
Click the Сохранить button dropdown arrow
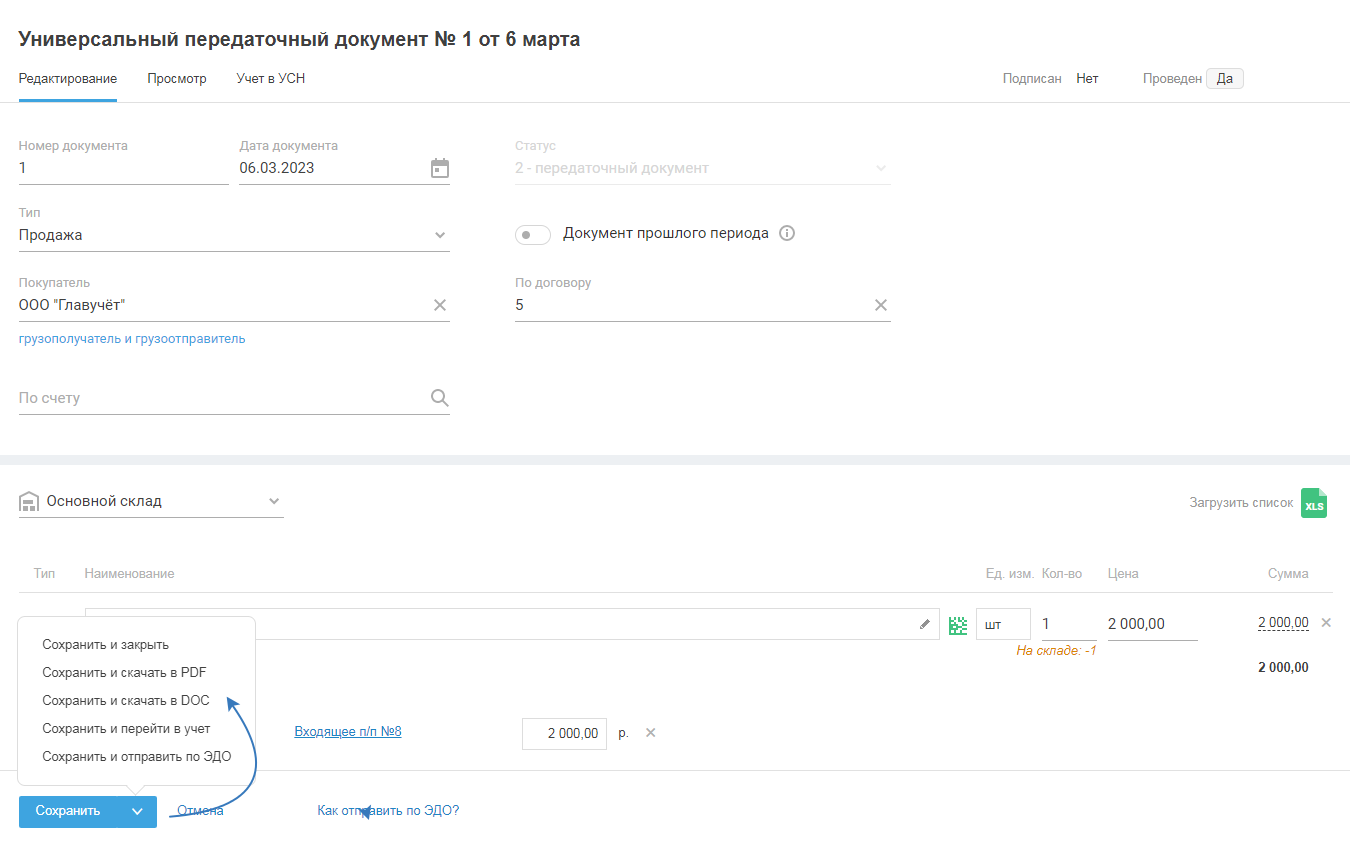point(137,812)
